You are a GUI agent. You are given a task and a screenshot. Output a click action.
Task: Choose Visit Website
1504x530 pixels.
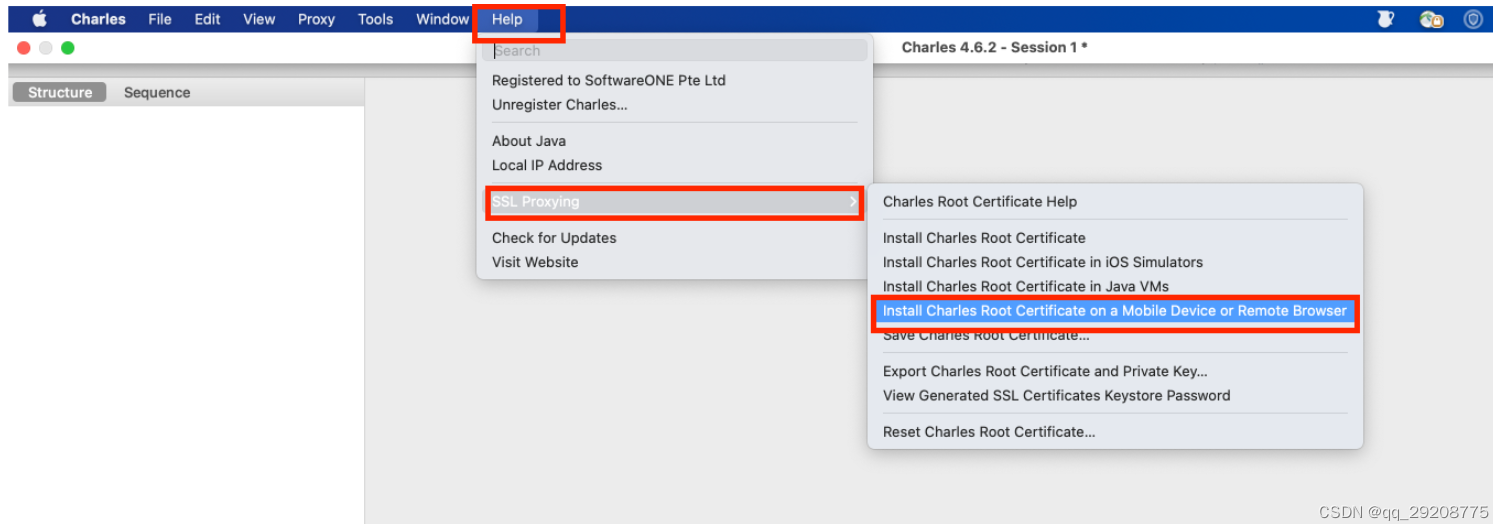click(535, 262)
